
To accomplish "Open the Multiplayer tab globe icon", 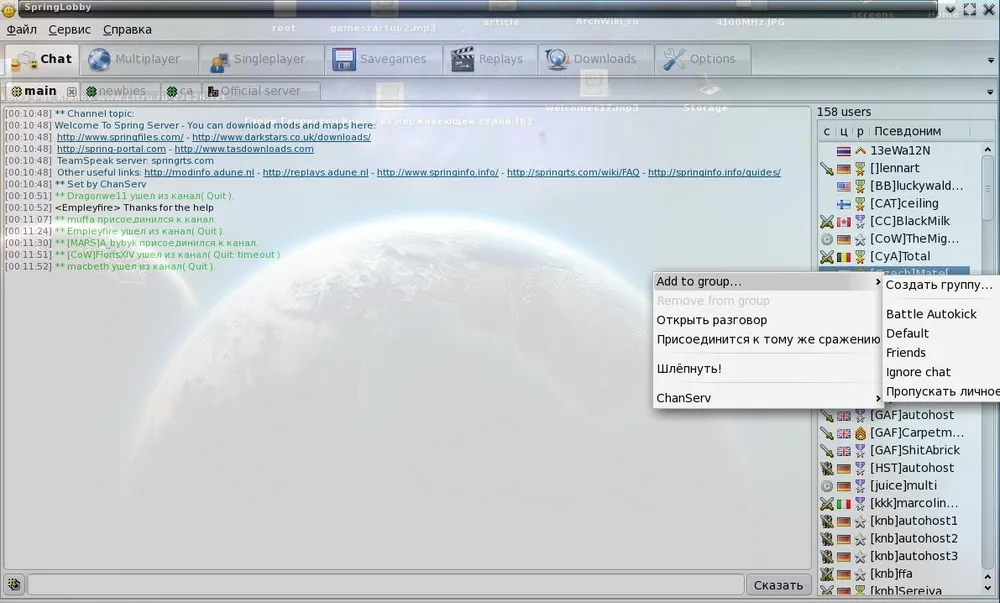I will coord(99,60).
